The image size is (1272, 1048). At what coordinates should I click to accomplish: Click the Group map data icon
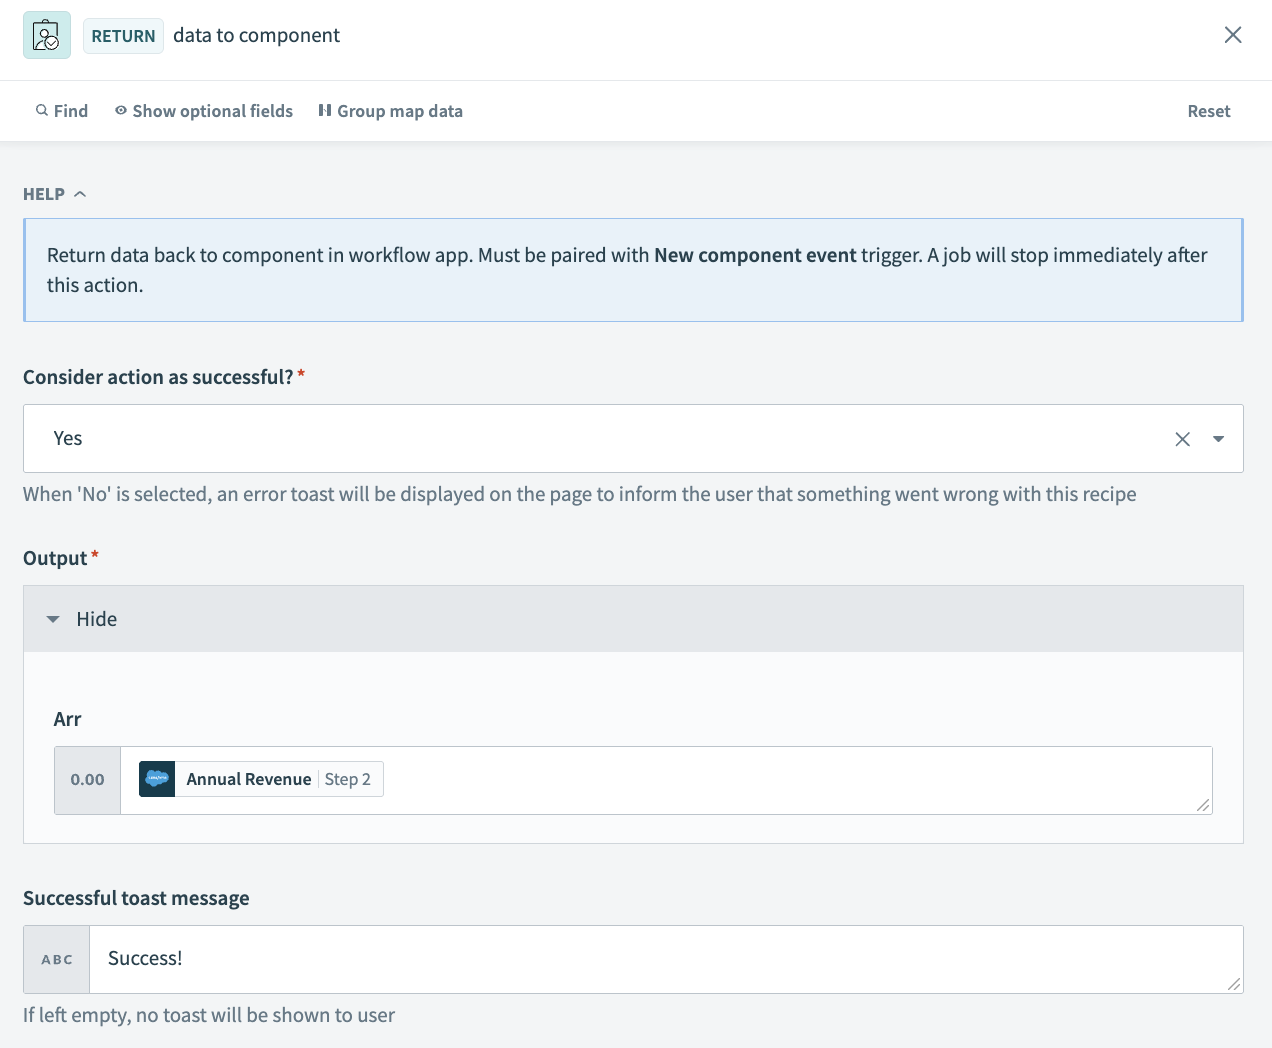324,110
